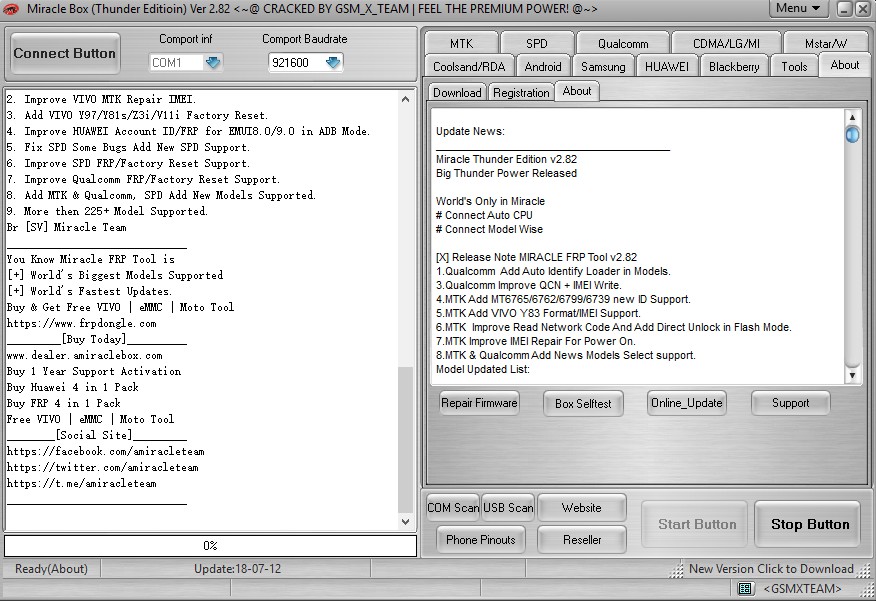Open the Qualcomm tab

click(623, 44)
